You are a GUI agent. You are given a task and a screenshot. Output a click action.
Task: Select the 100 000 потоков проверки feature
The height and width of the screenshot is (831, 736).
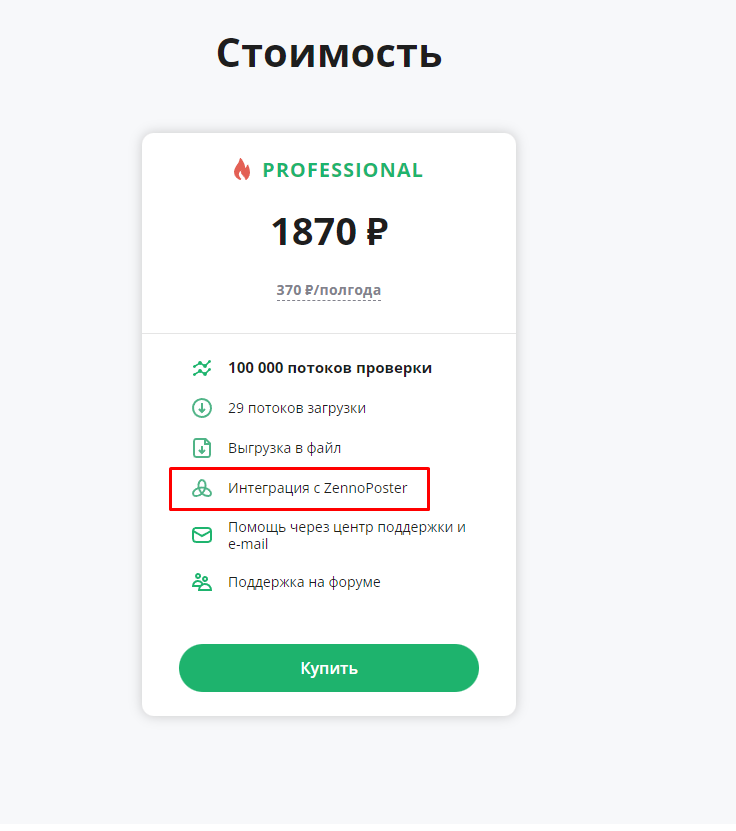330,368
